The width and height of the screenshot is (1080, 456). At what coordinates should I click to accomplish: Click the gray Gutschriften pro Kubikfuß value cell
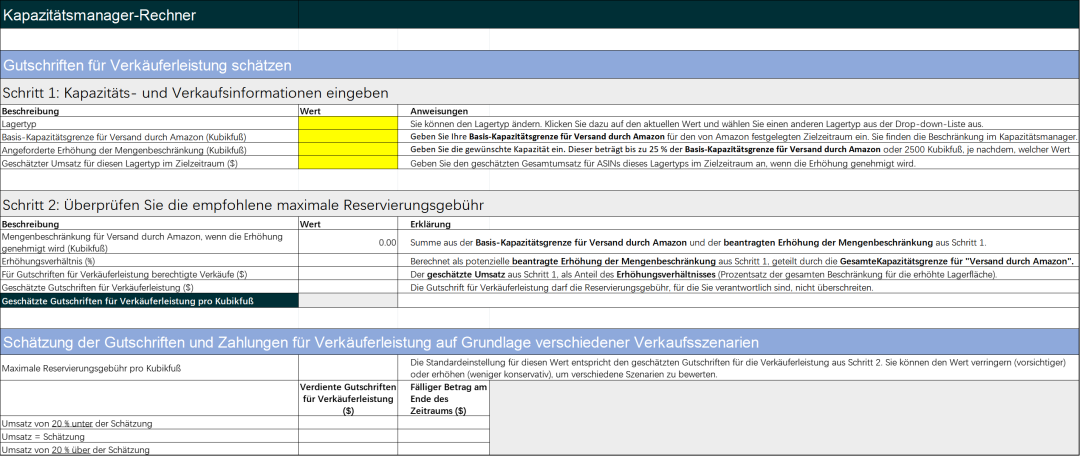[348, 300]
